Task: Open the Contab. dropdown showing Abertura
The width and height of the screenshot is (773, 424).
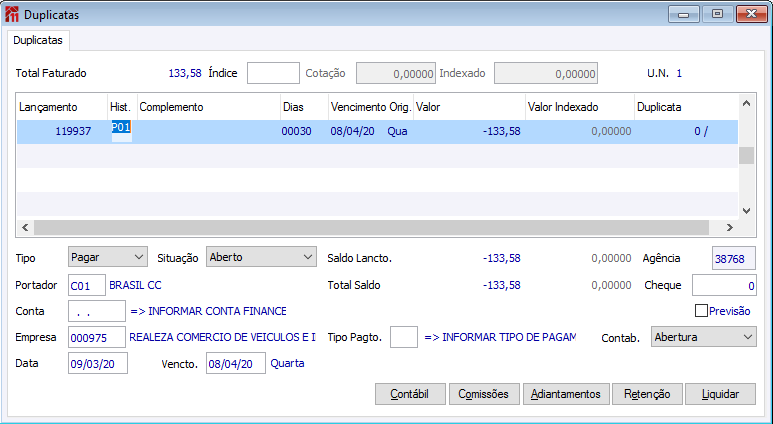Action: click(703, 337)
